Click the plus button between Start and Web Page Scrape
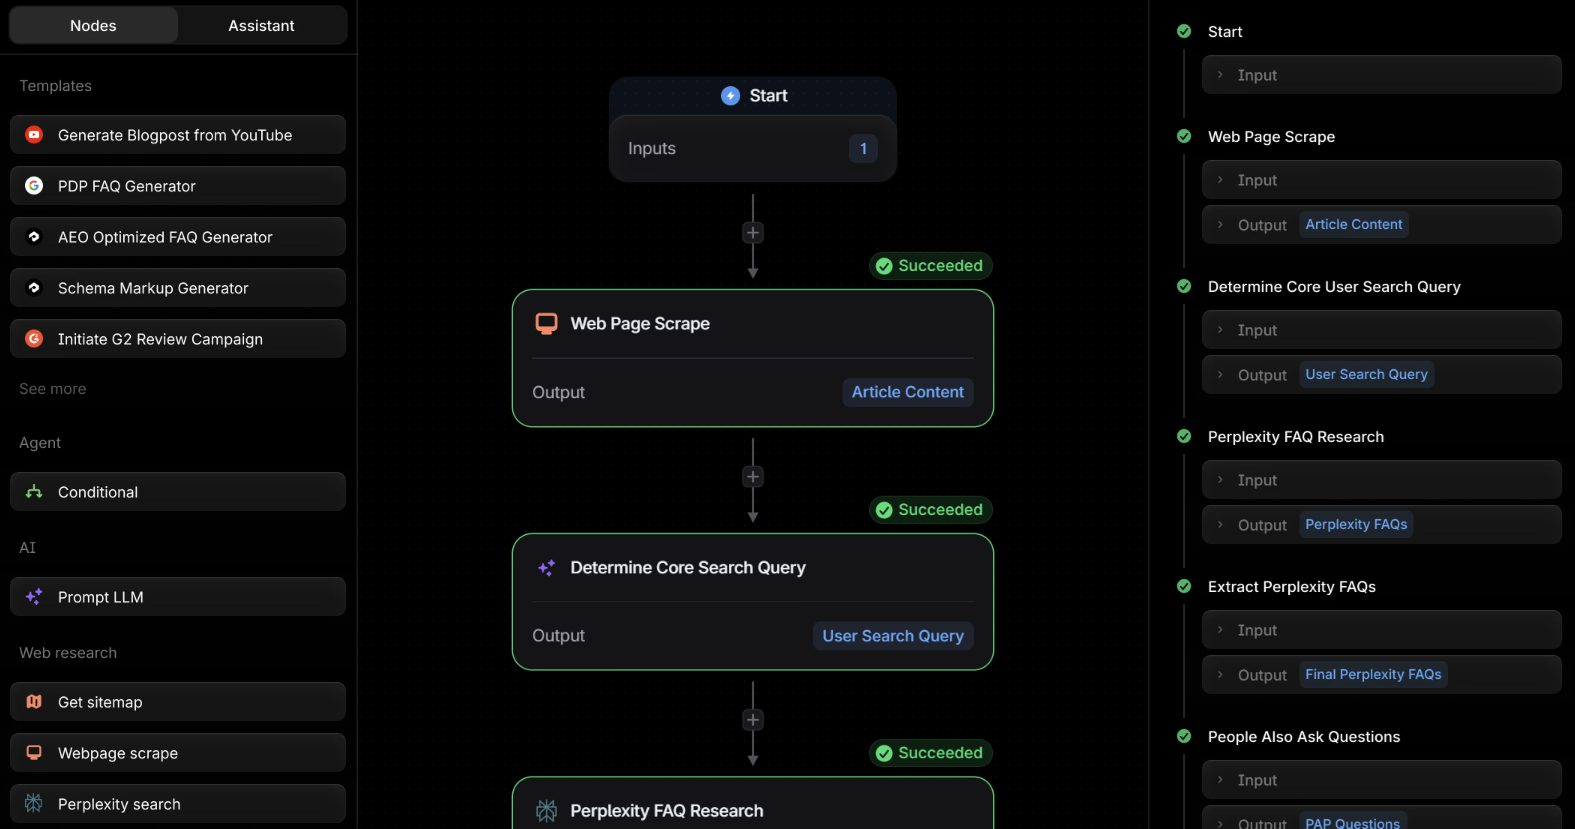The height and width of the screenshot is (829, 1575). [753, 233]
